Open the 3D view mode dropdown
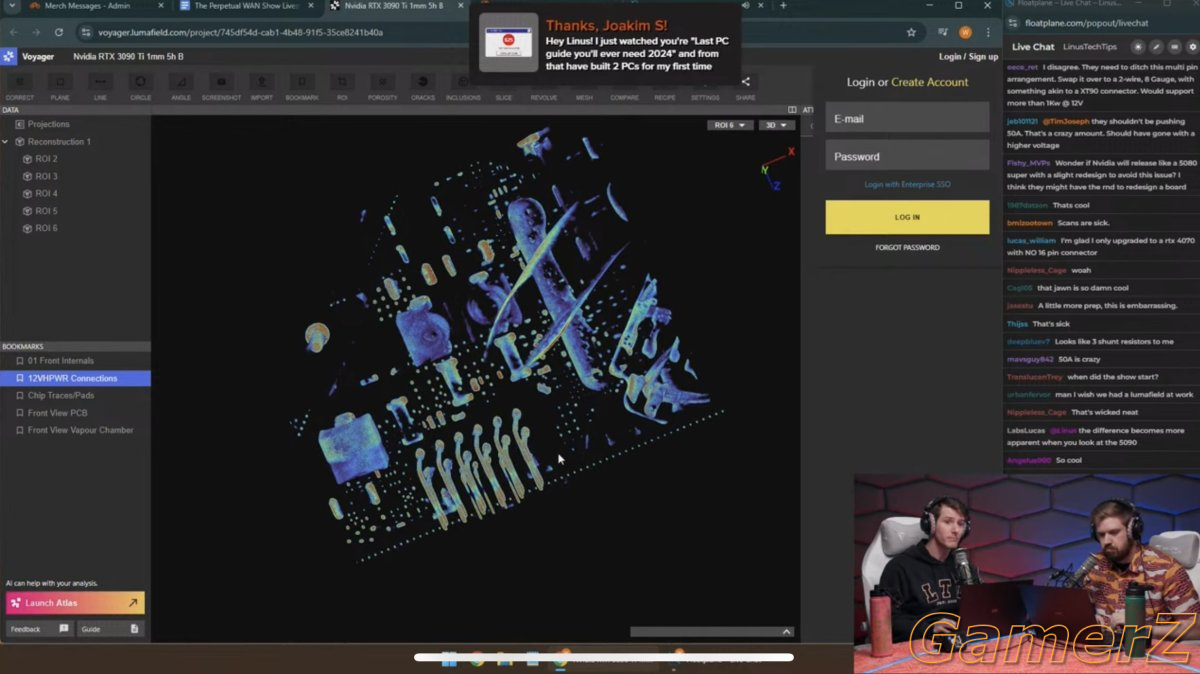1200x674 pixels. (776, 125)
